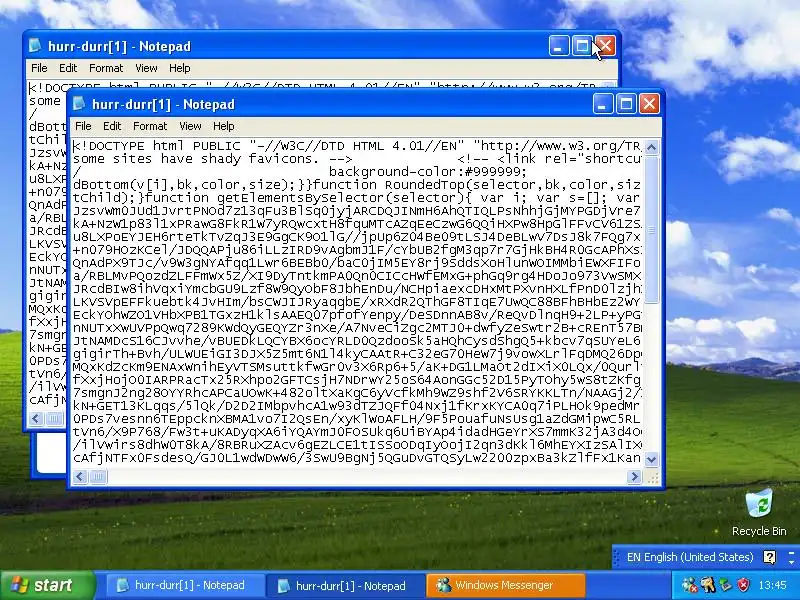Click the word "some" in the back Notepad window
Viewport: 800px width, 600px height.
(x=45, y=101)
